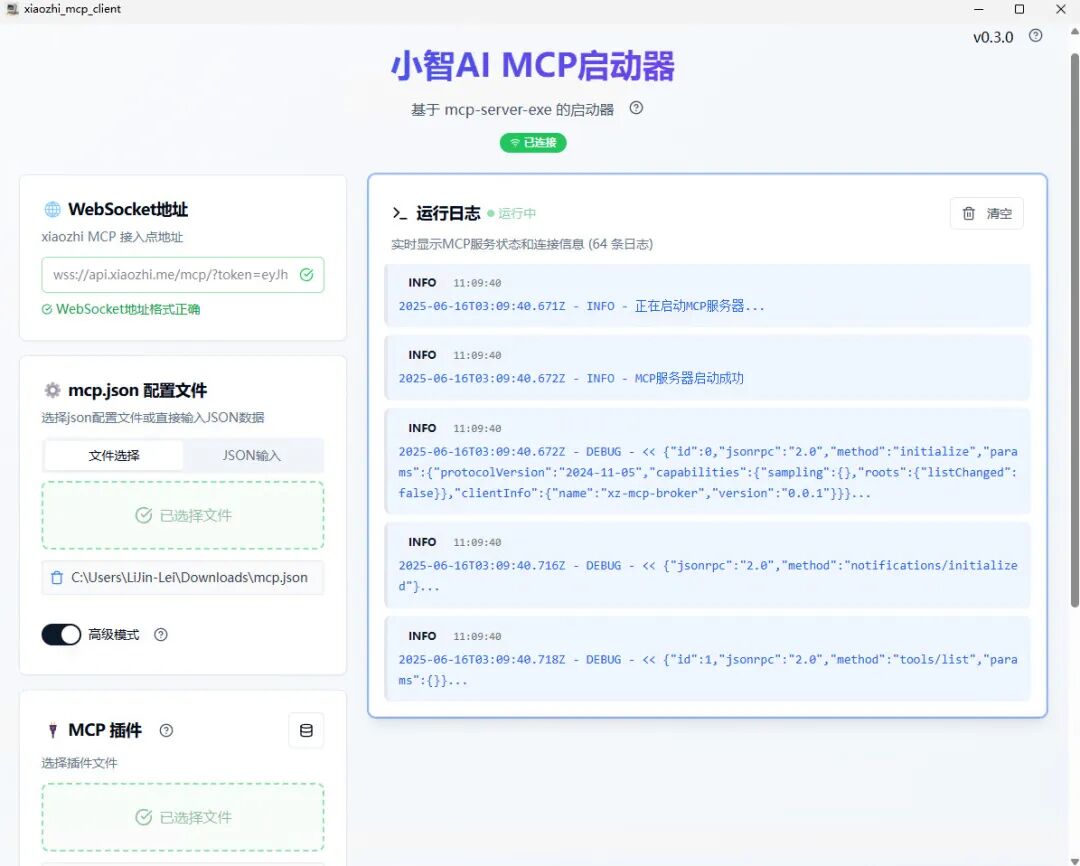
Task: Click 已选择文件 area in MCP 插件 panel
Action: pos(182,817)
